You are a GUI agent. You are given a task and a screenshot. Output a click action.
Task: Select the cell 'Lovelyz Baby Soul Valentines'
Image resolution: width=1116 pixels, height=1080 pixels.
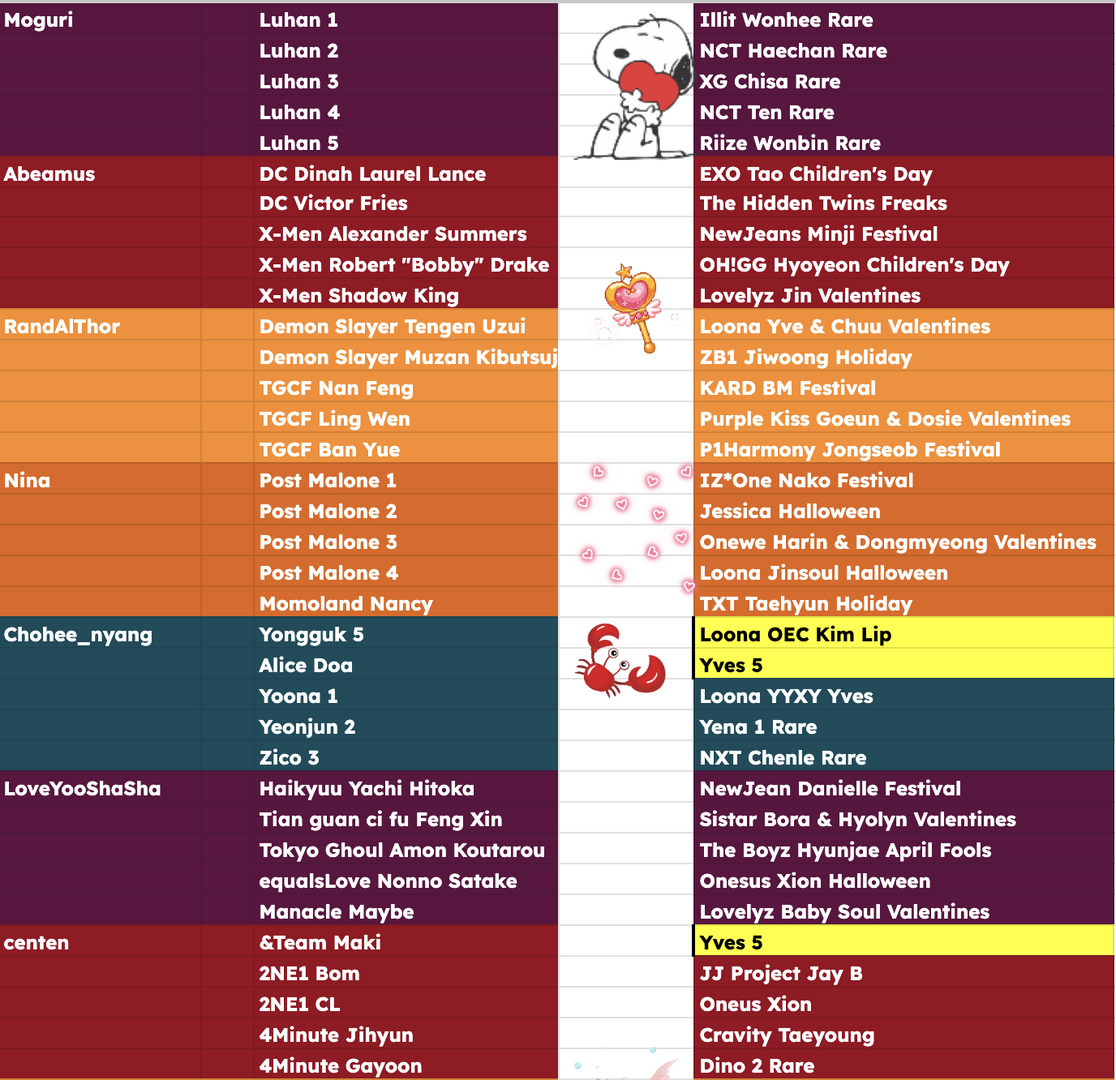(904, 911)
